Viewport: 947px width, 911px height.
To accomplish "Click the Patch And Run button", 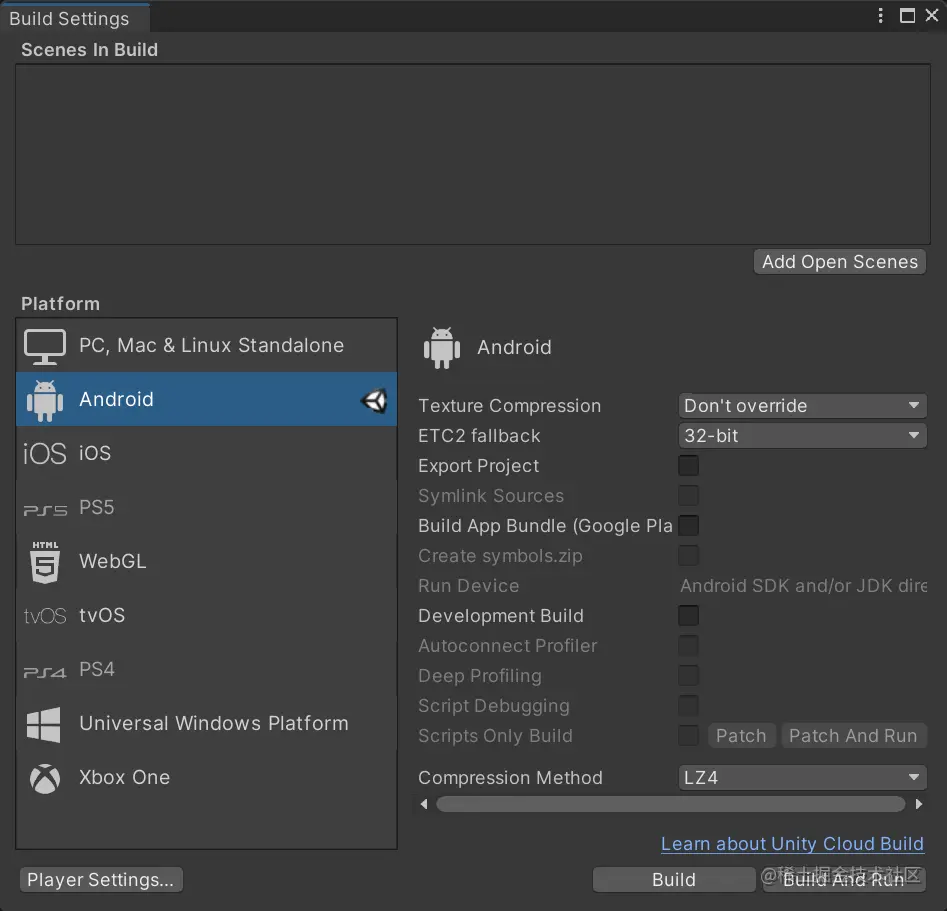I will click(x=853, y=736).
